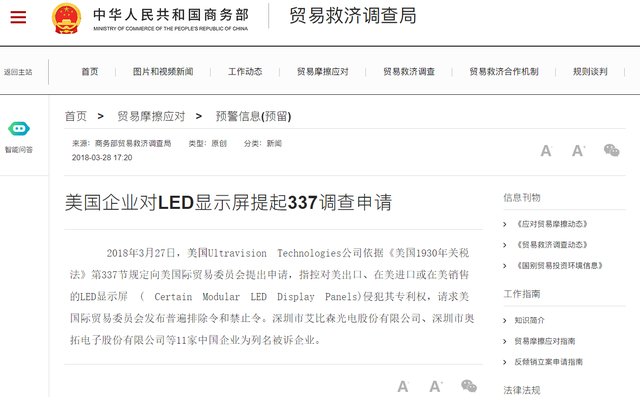Open 反倾销立案申请指南 link
Image resolution: width=640 pixels, height=397 pixels.
click(548, 362)
